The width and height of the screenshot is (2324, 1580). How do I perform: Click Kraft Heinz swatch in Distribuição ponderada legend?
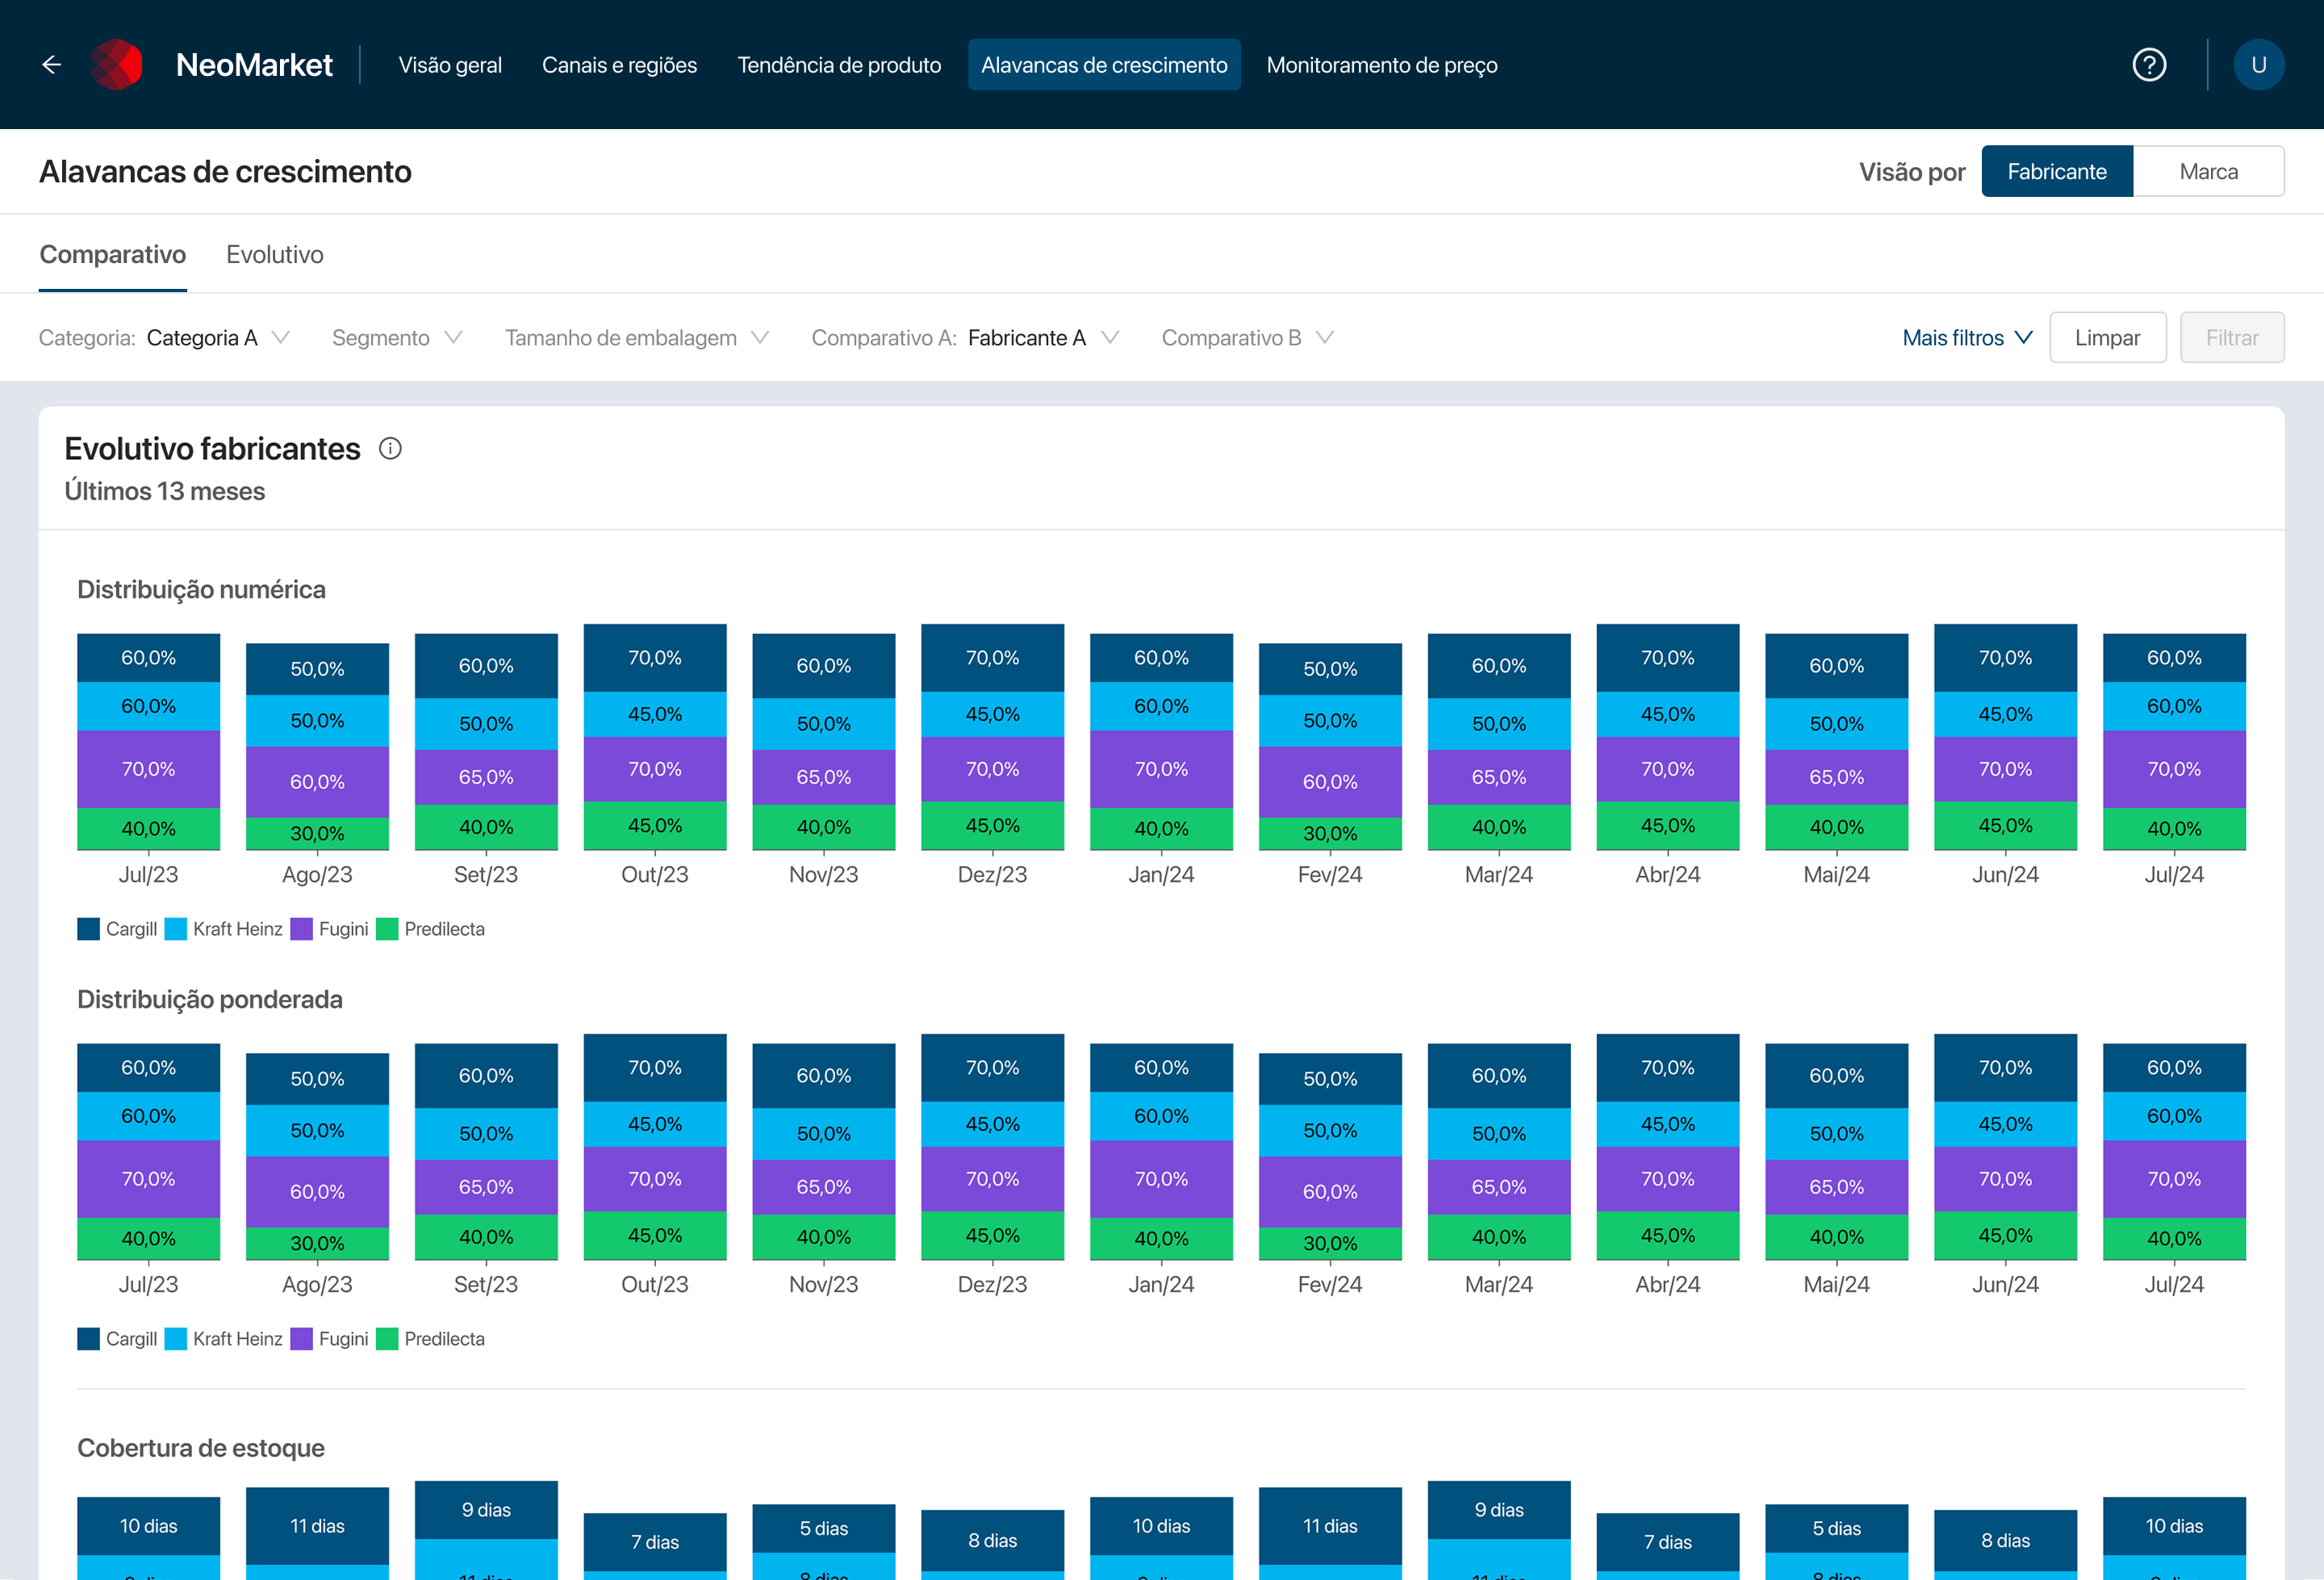coord(176,1339)
